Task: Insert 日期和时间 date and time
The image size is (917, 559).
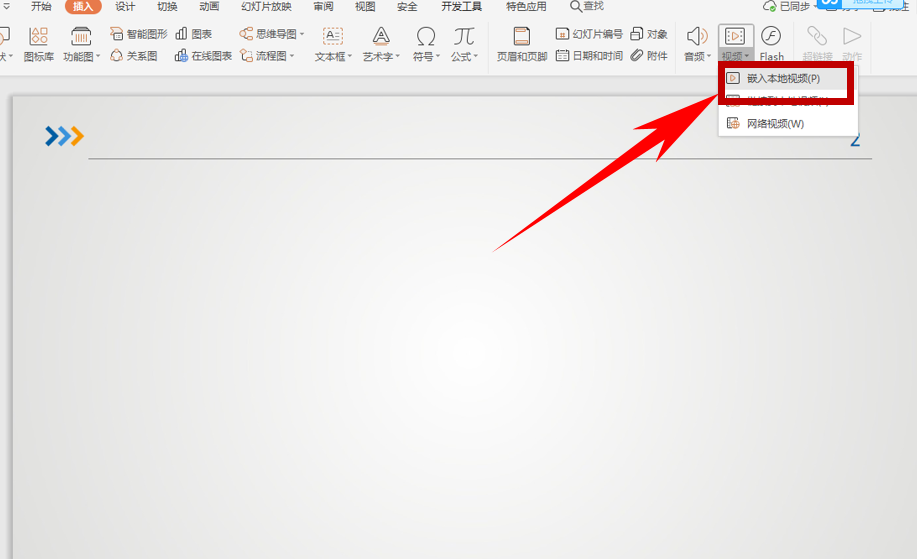Action: tap(589, 56)
